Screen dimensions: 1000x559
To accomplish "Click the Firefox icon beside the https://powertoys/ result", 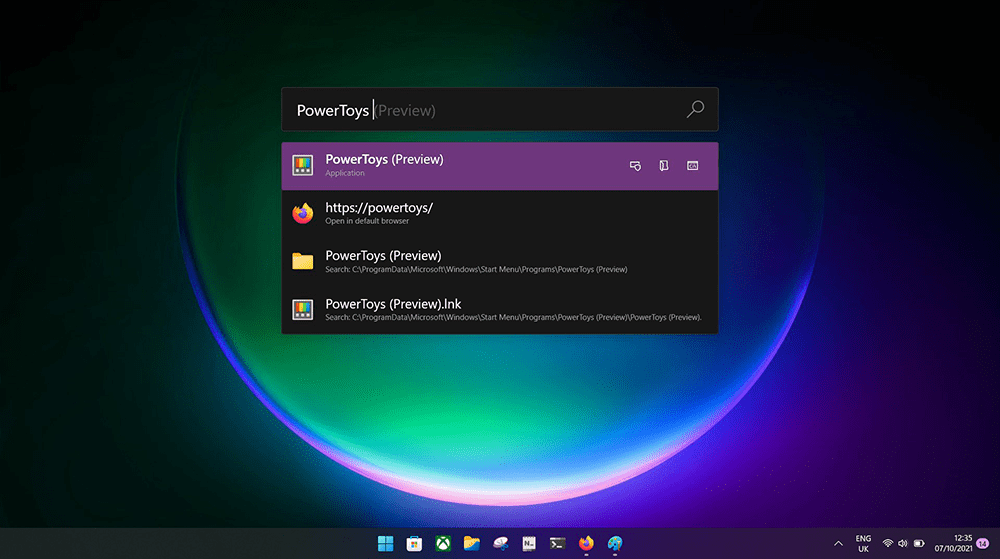I will [303, 214].
